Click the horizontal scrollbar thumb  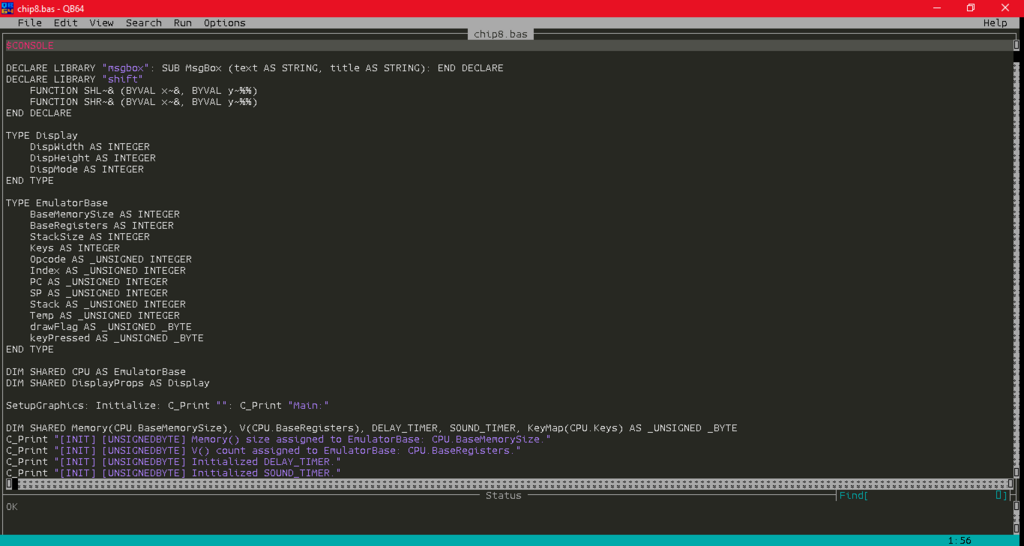(x=15, y=484)
